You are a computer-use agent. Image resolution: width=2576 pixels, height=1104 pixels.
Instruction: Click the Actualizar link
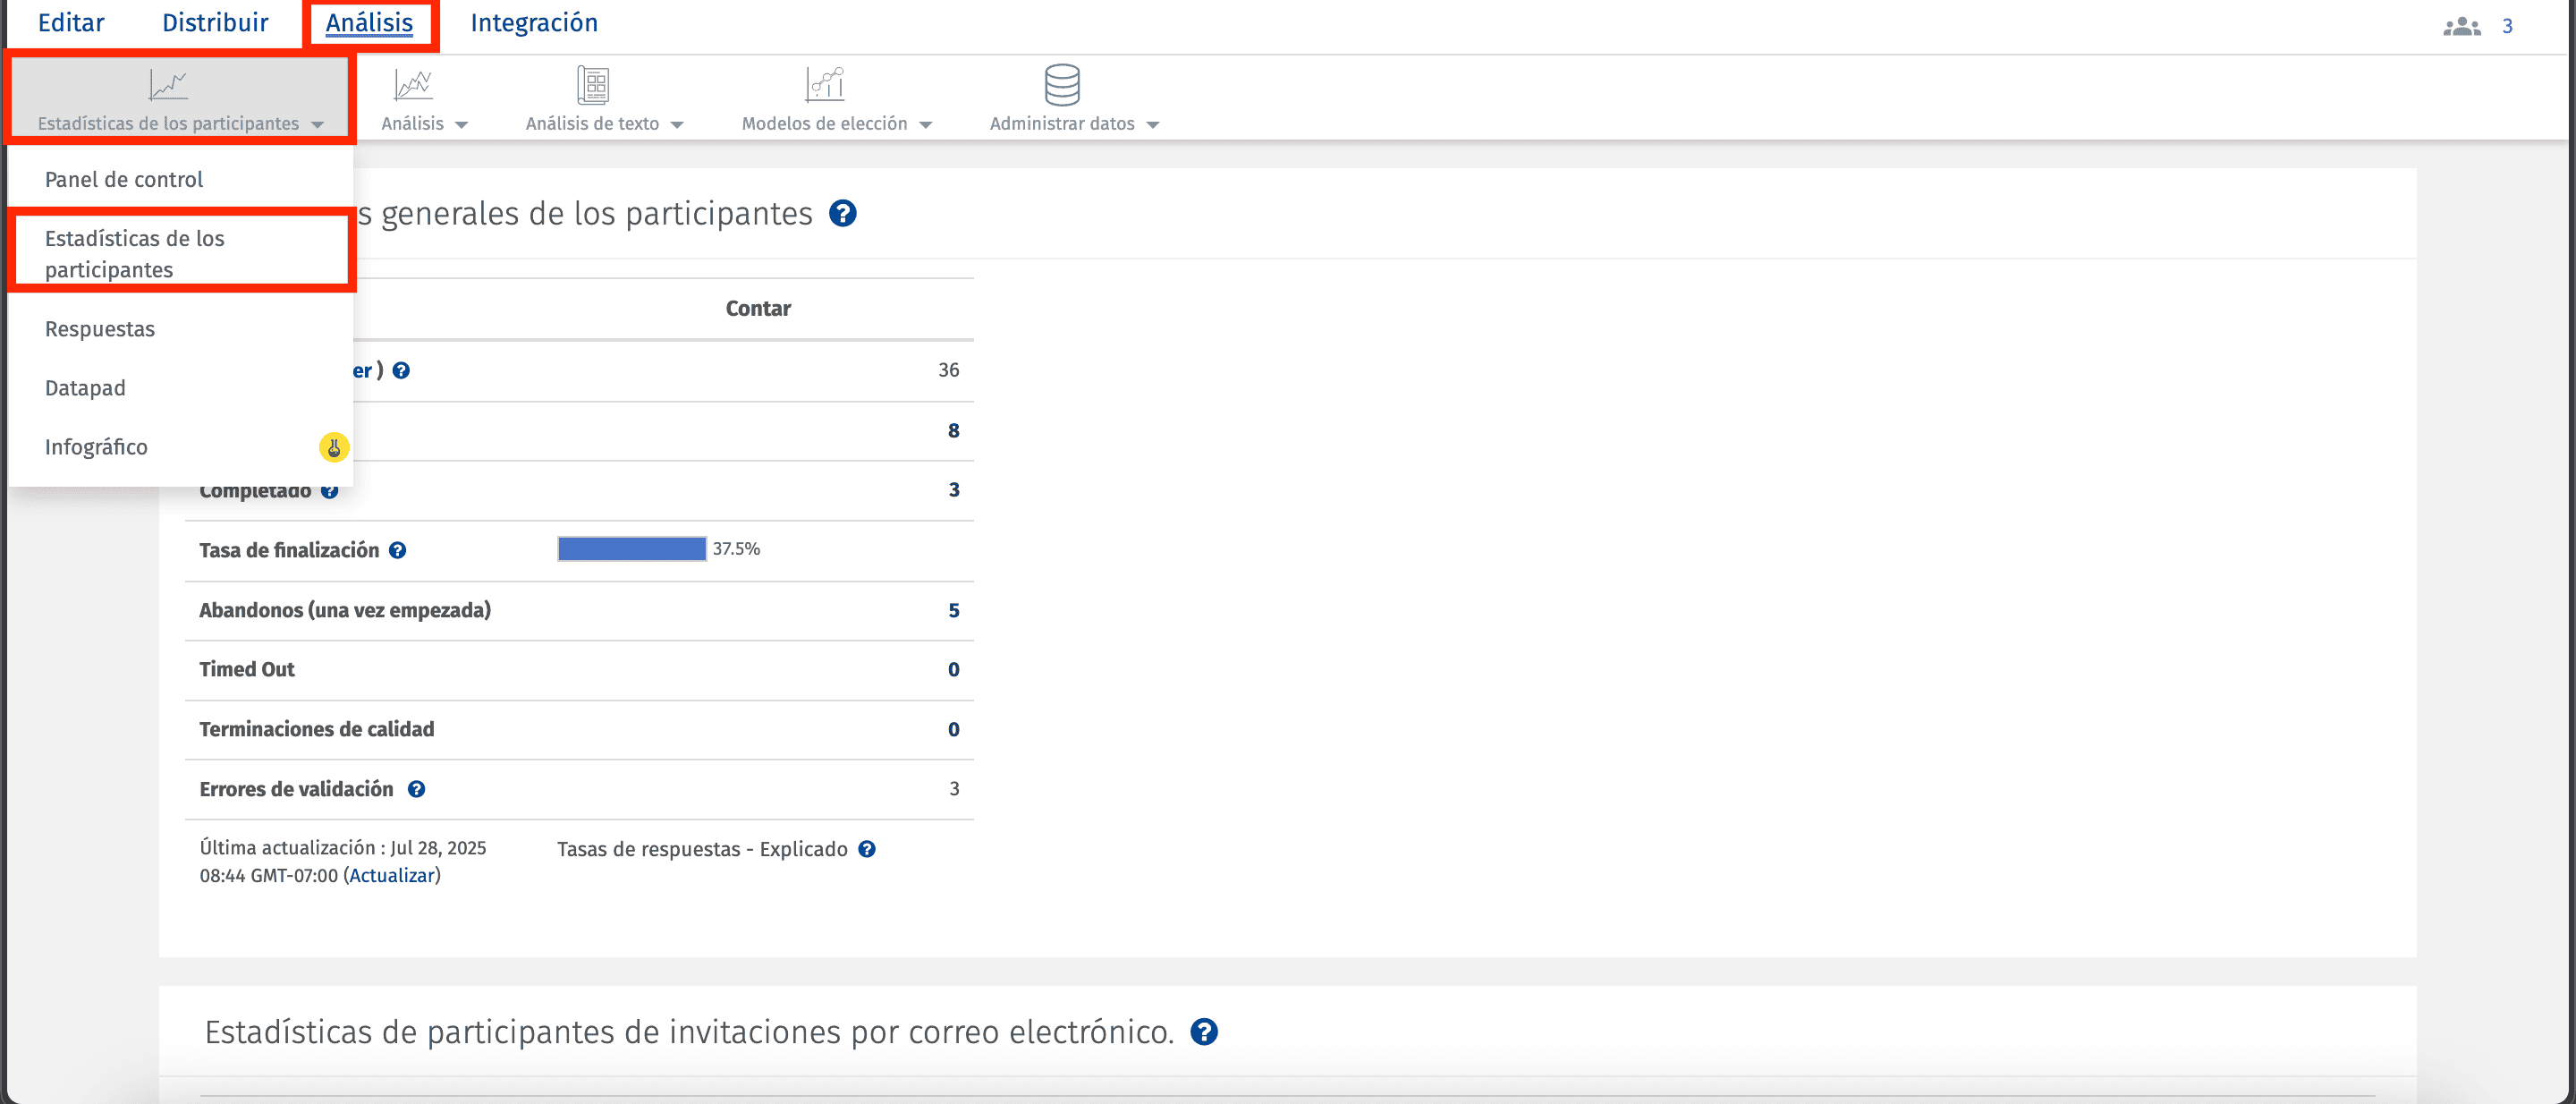[x=392, y=874]
